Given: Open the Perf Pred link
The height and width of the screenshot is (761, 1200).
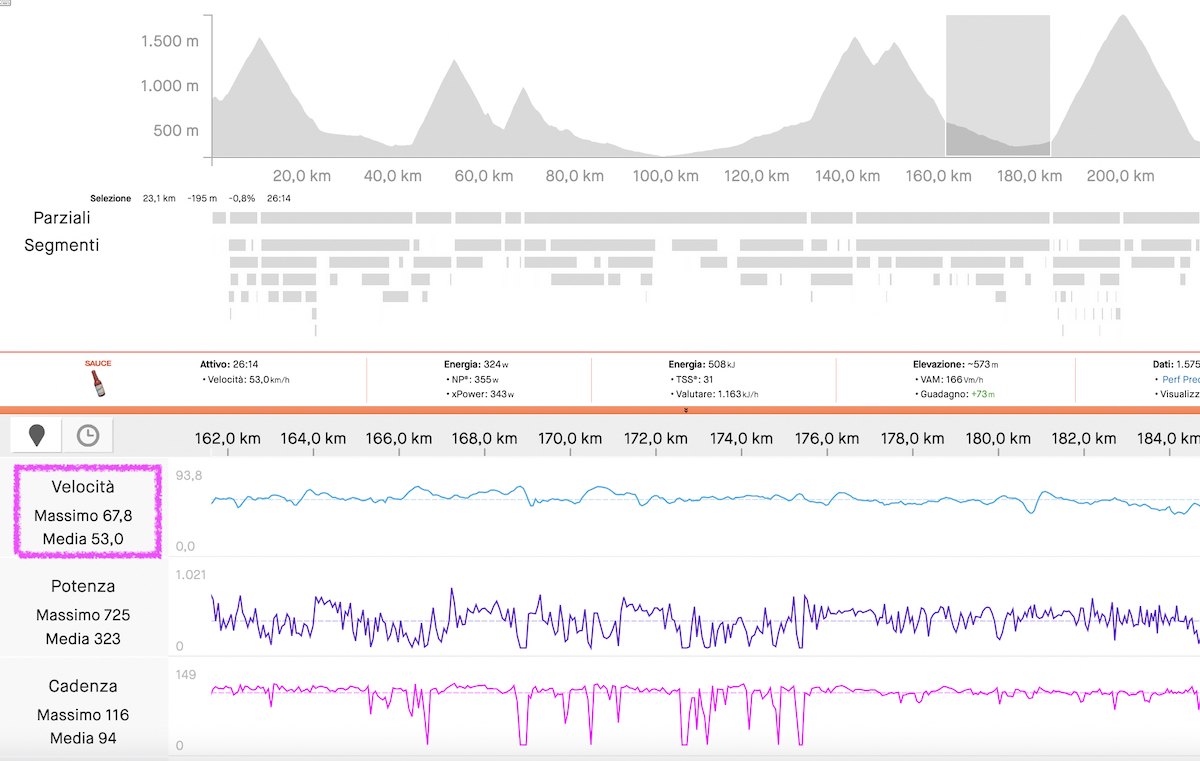Looking at the screenshot, I should click(1180, 380).
